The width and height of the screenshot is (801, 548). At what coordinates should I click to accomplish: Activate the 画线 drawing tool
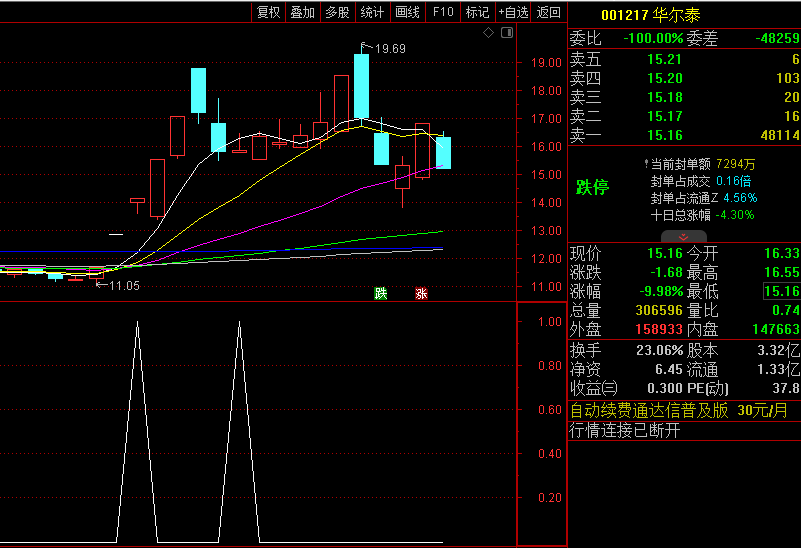407,12
